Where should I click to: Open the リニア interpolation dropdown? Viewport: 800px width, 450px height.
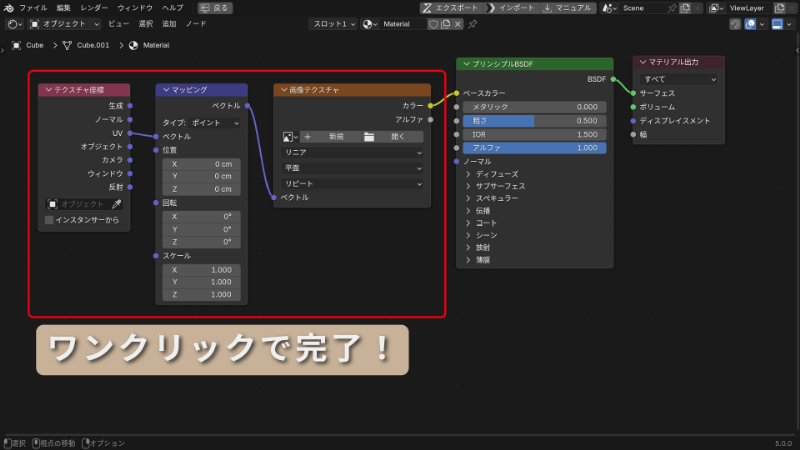[352, 153]
